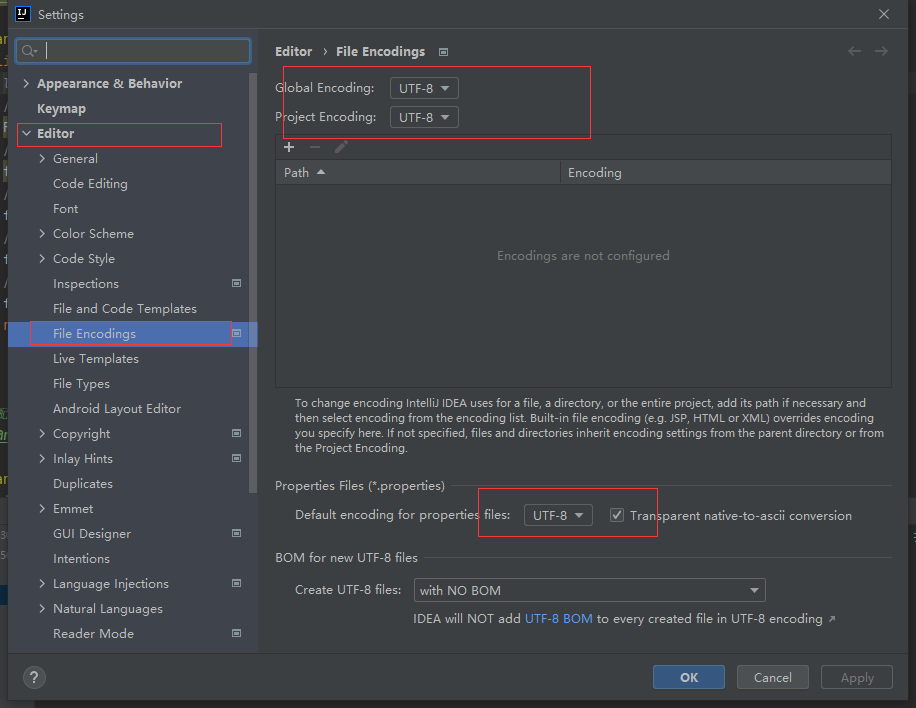The width and height of the screenshot is (916, 708).
Task: Select Keymap in settings tree
Action: (x=61, y=109)
